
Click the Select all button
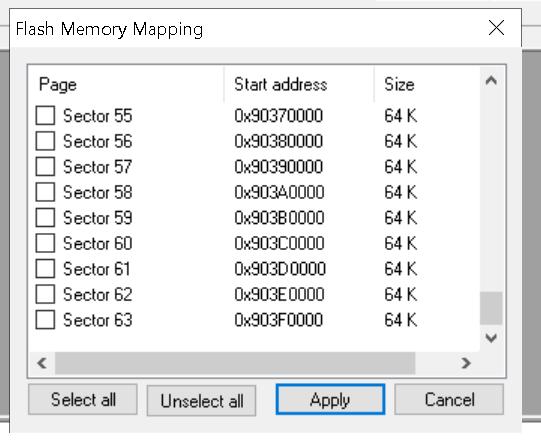[x=83, y=400]
